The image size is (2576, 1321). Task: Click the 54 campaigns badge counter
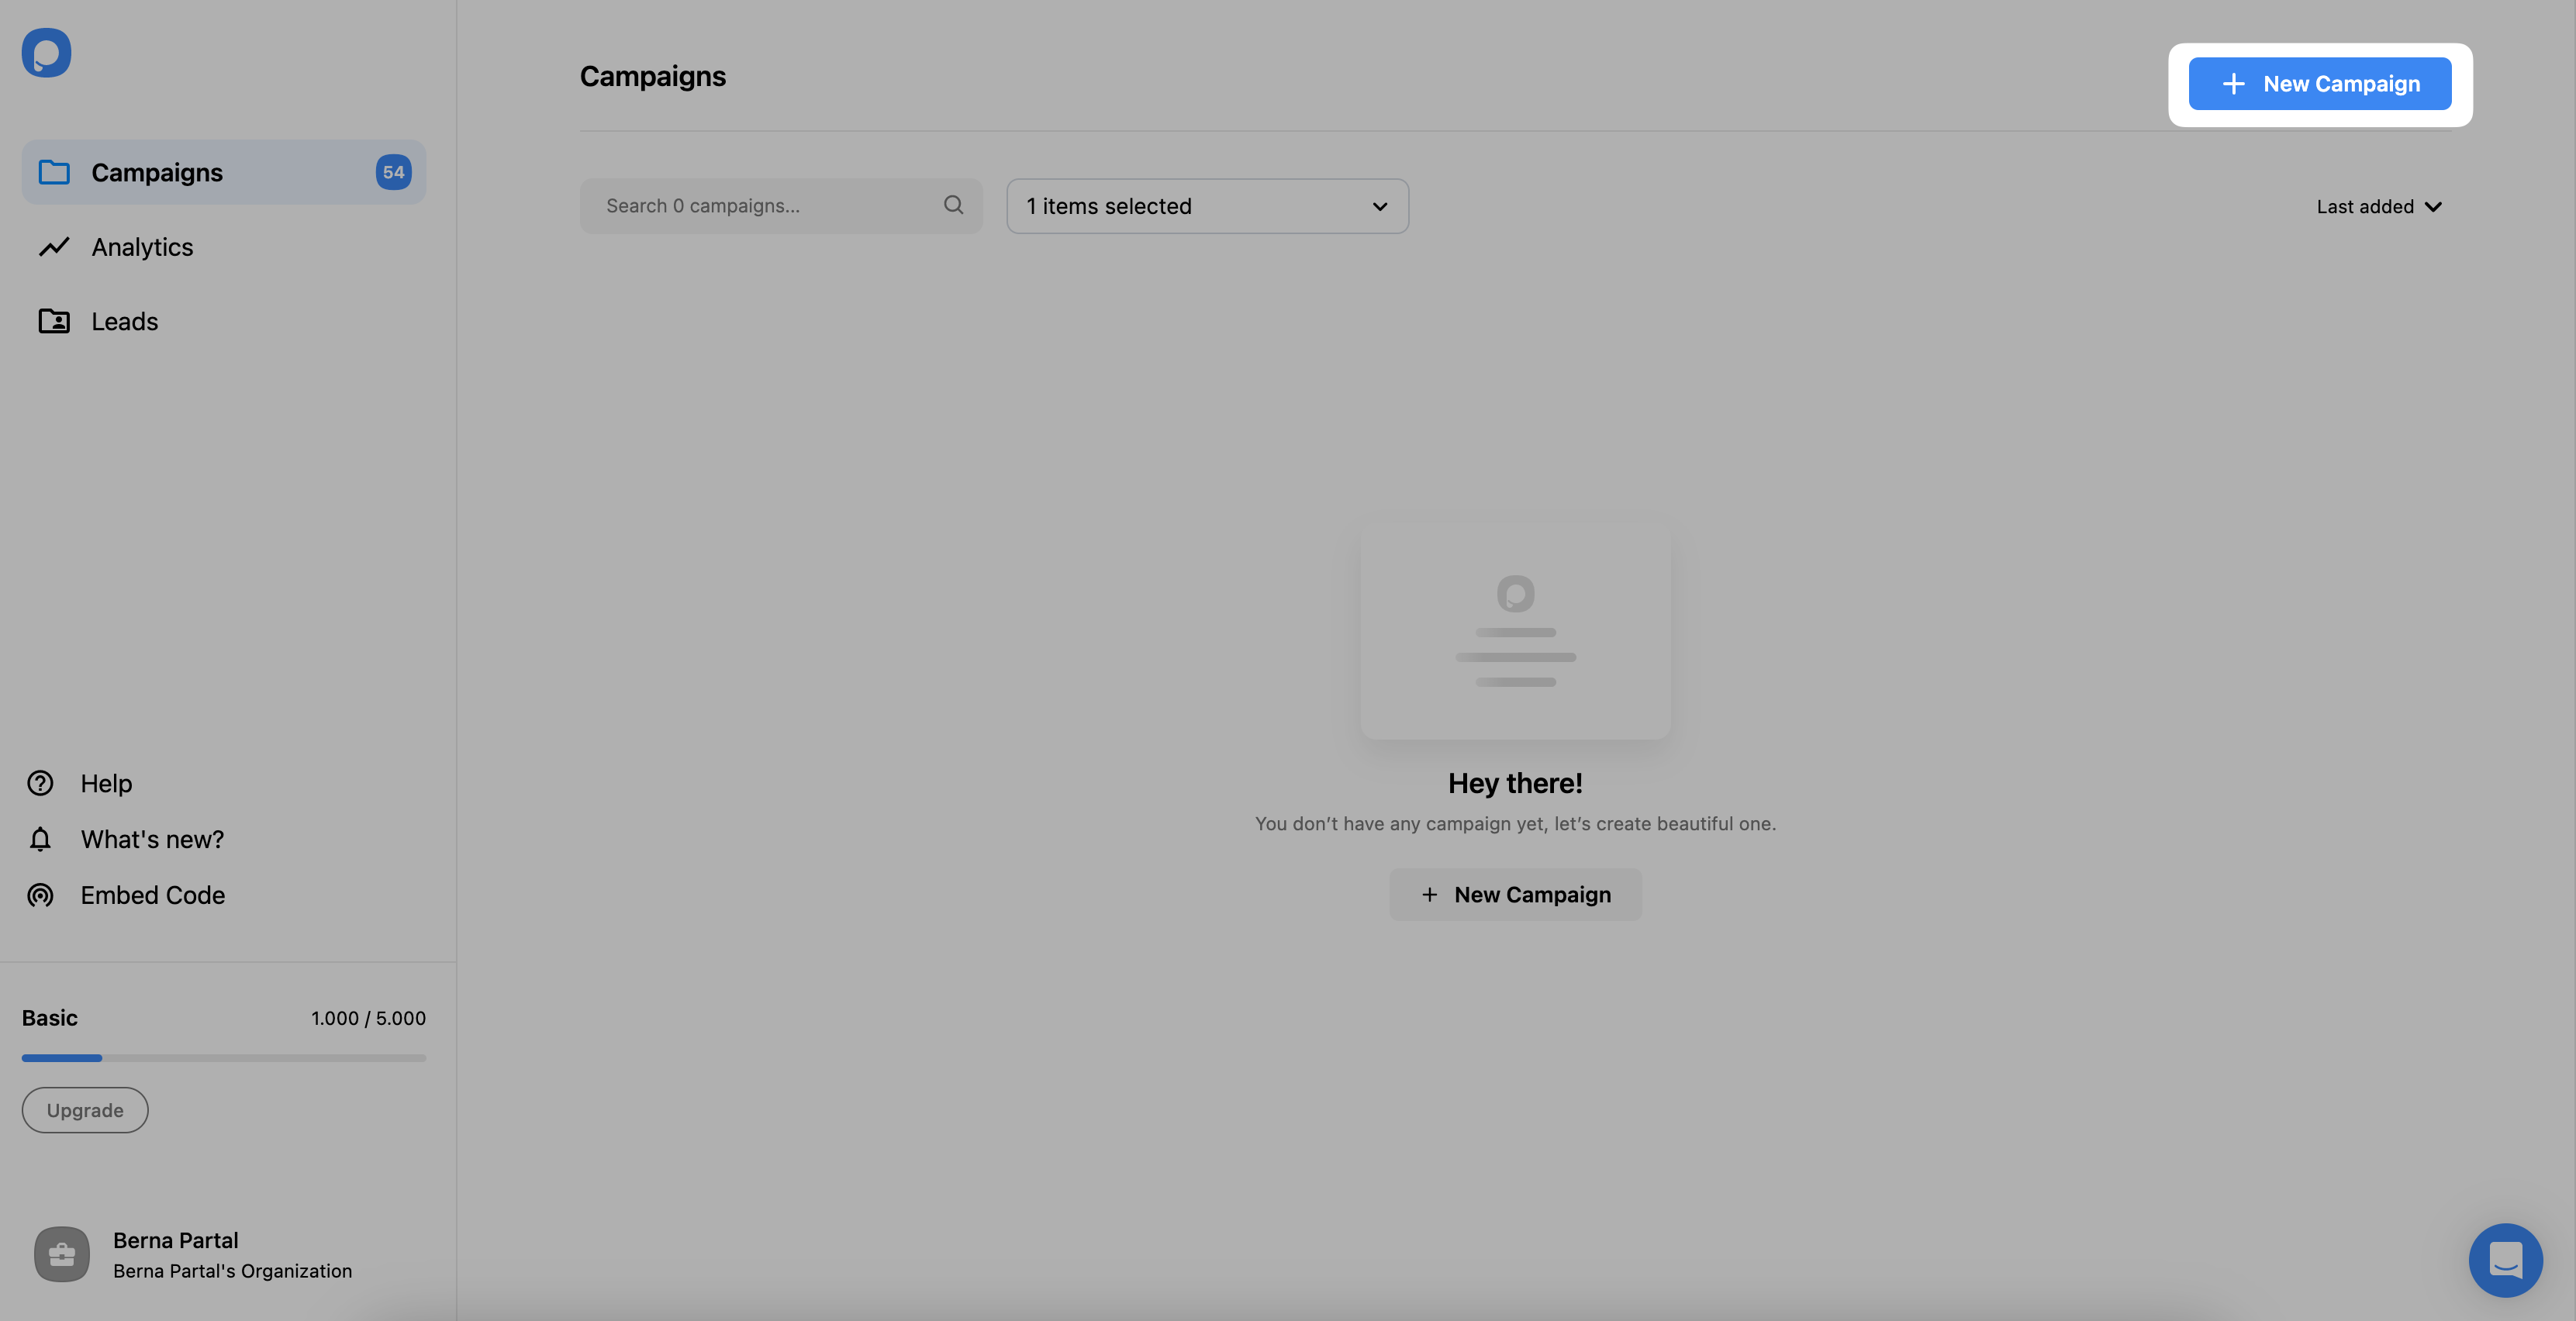coord(392,171)
